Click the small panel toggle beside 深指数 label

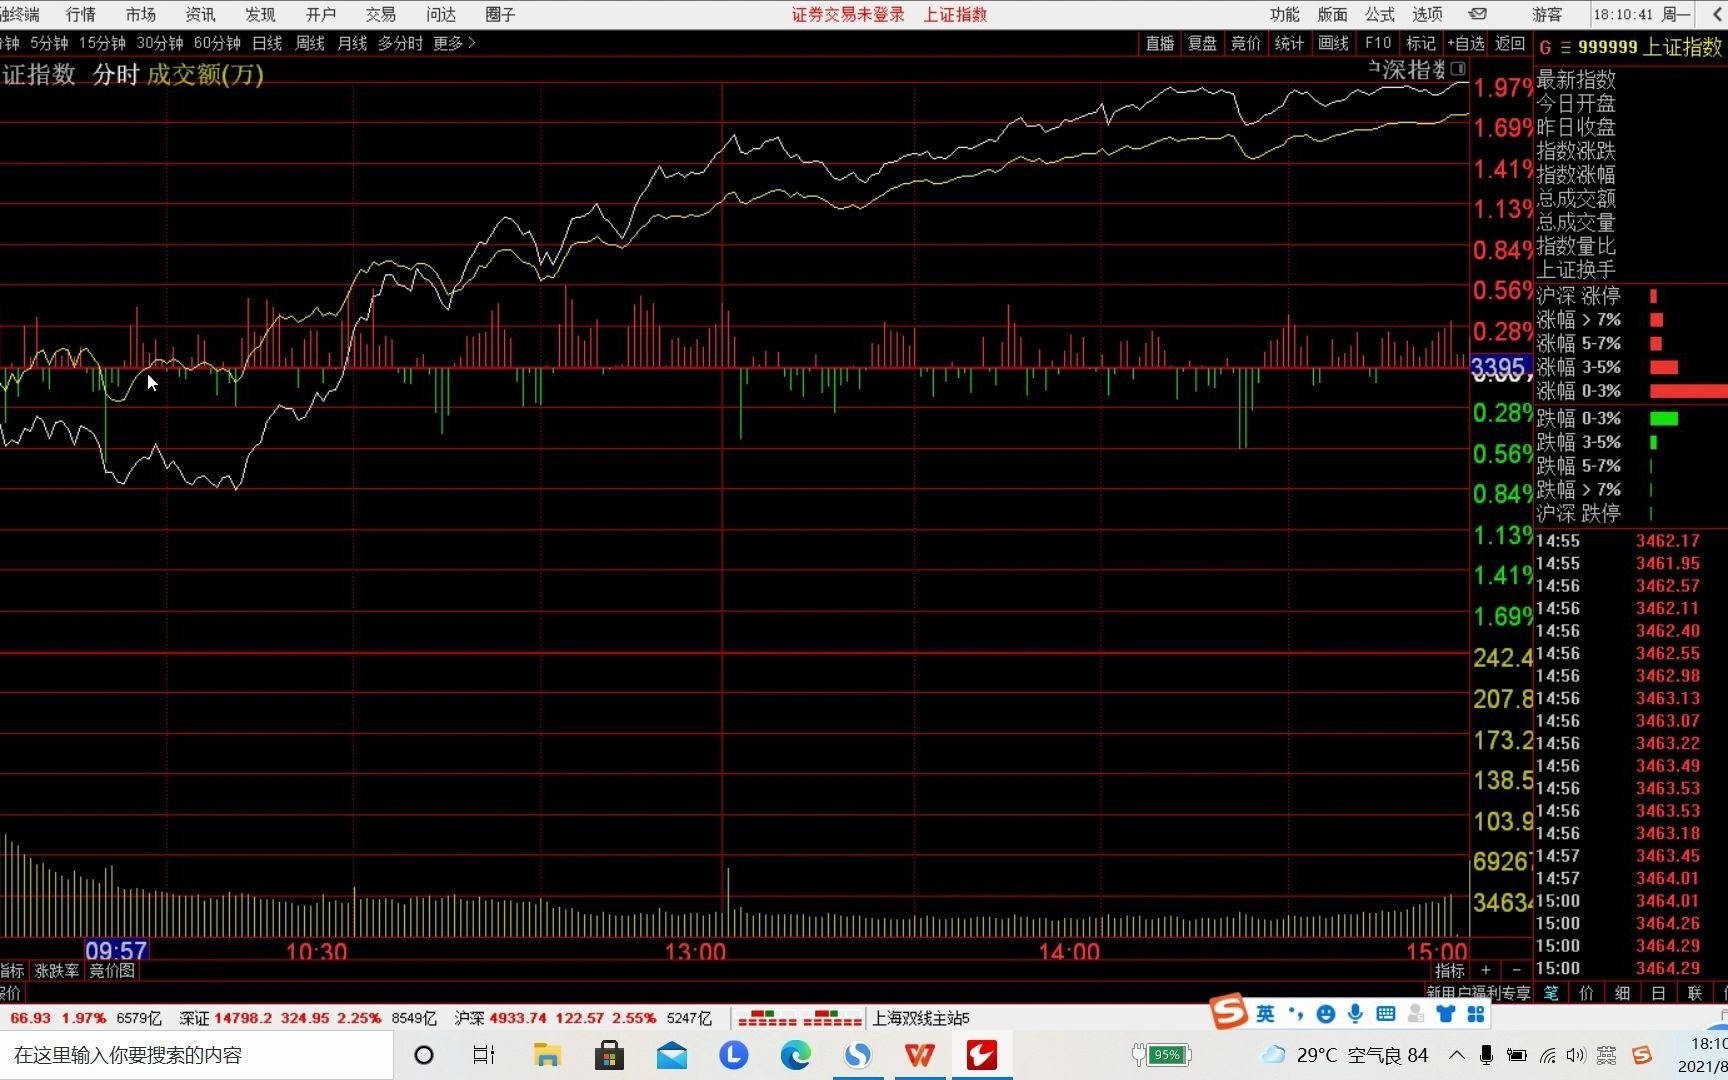pos(1458,69)
